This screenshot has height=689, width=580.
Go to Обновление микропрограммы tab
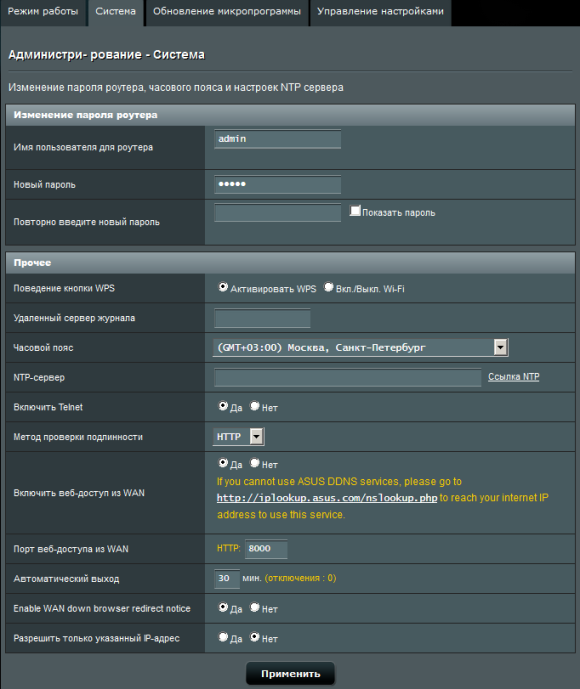click(x=227, y=12)
